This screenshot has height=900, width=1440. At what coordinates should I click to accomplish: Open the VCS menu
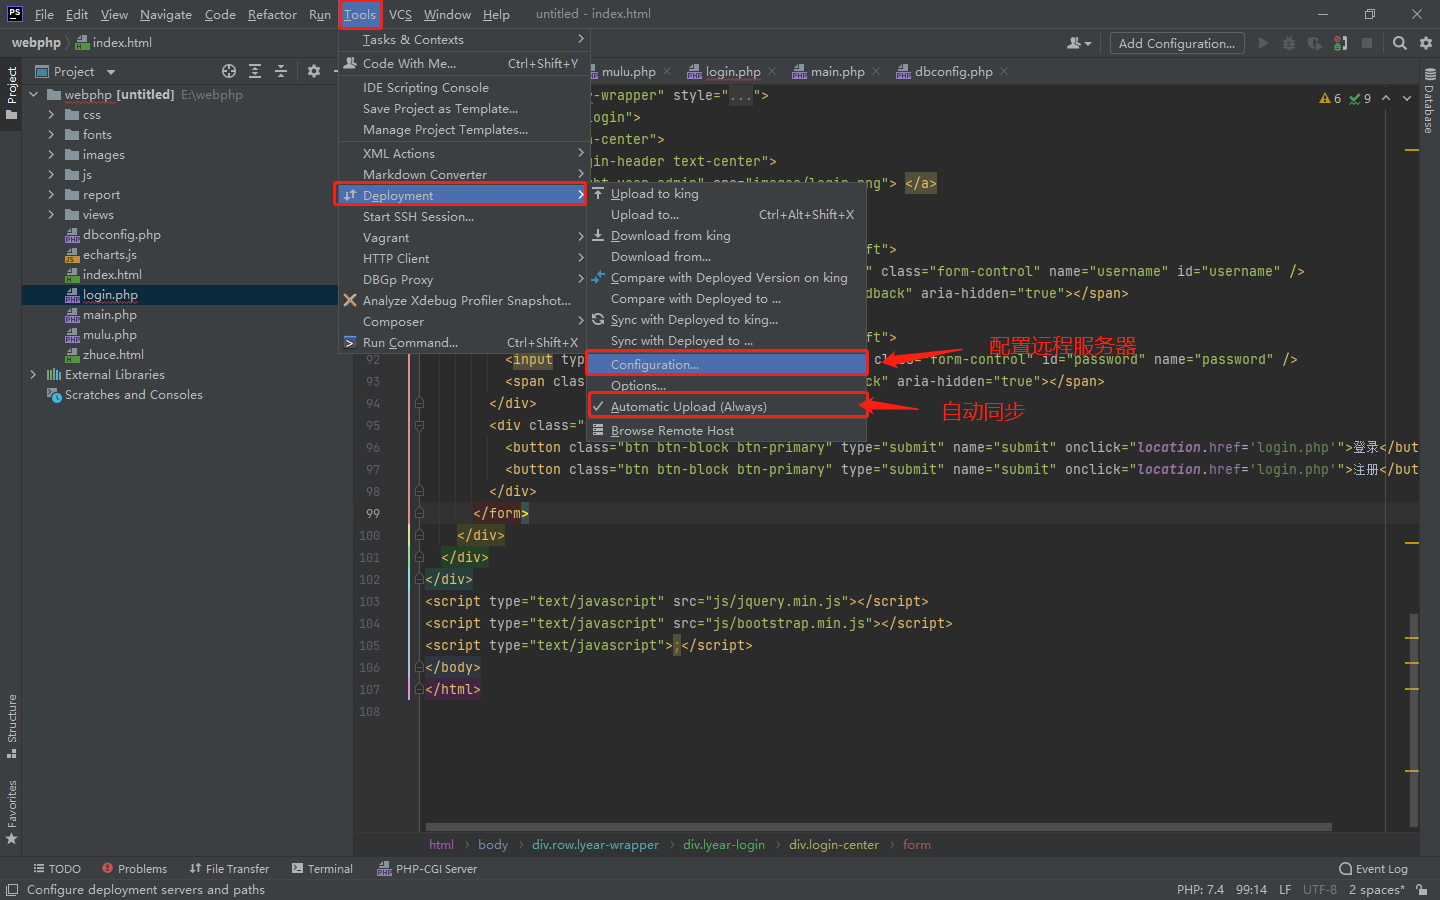tap(400, 14)
